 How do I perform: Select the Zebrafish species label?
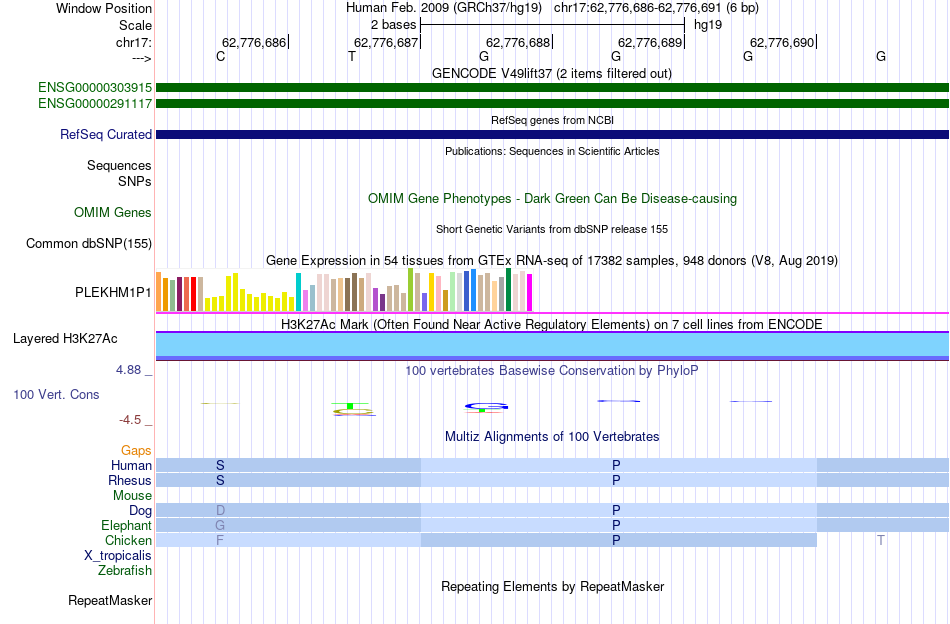[125, 571]
